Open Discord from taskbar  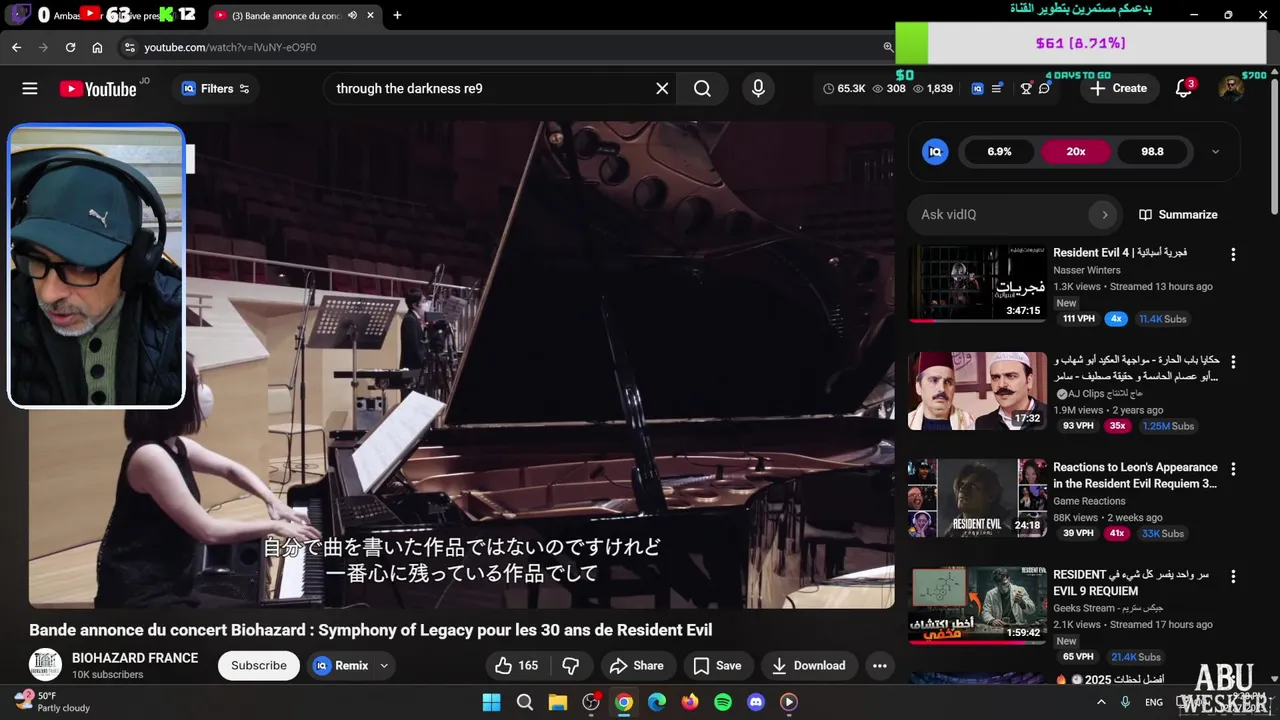[756, 702]
